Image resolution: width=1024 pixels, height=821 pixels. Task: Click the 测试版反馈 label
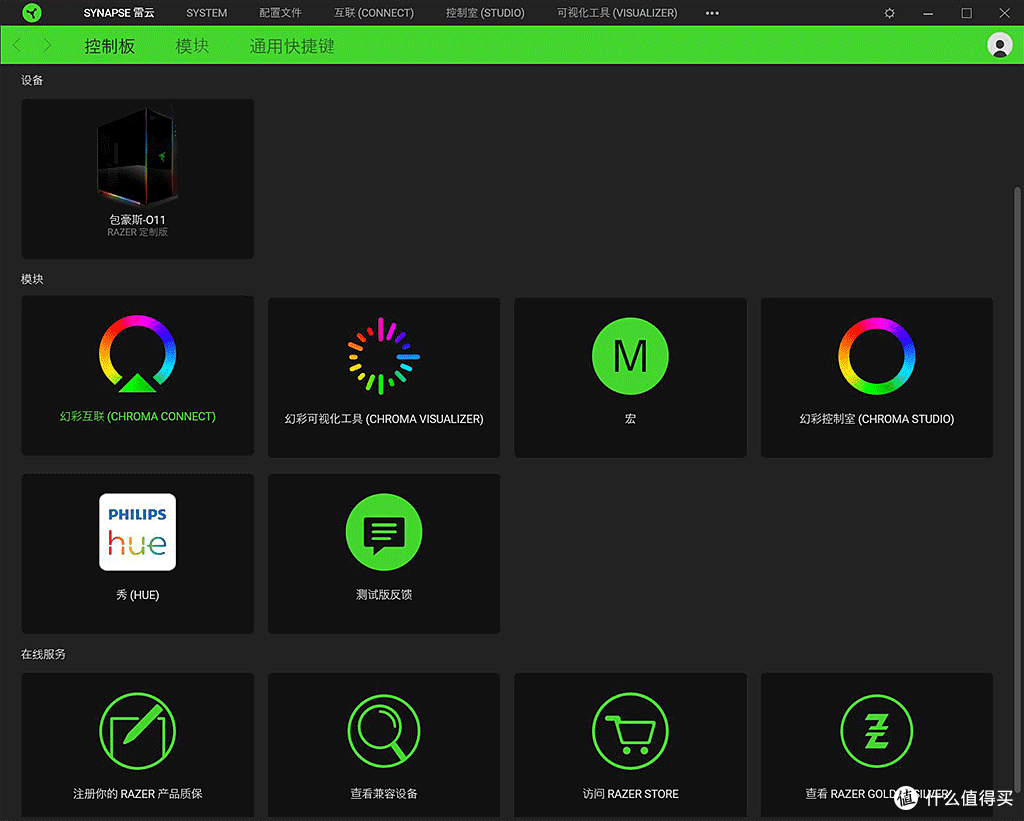coord(384,594)
